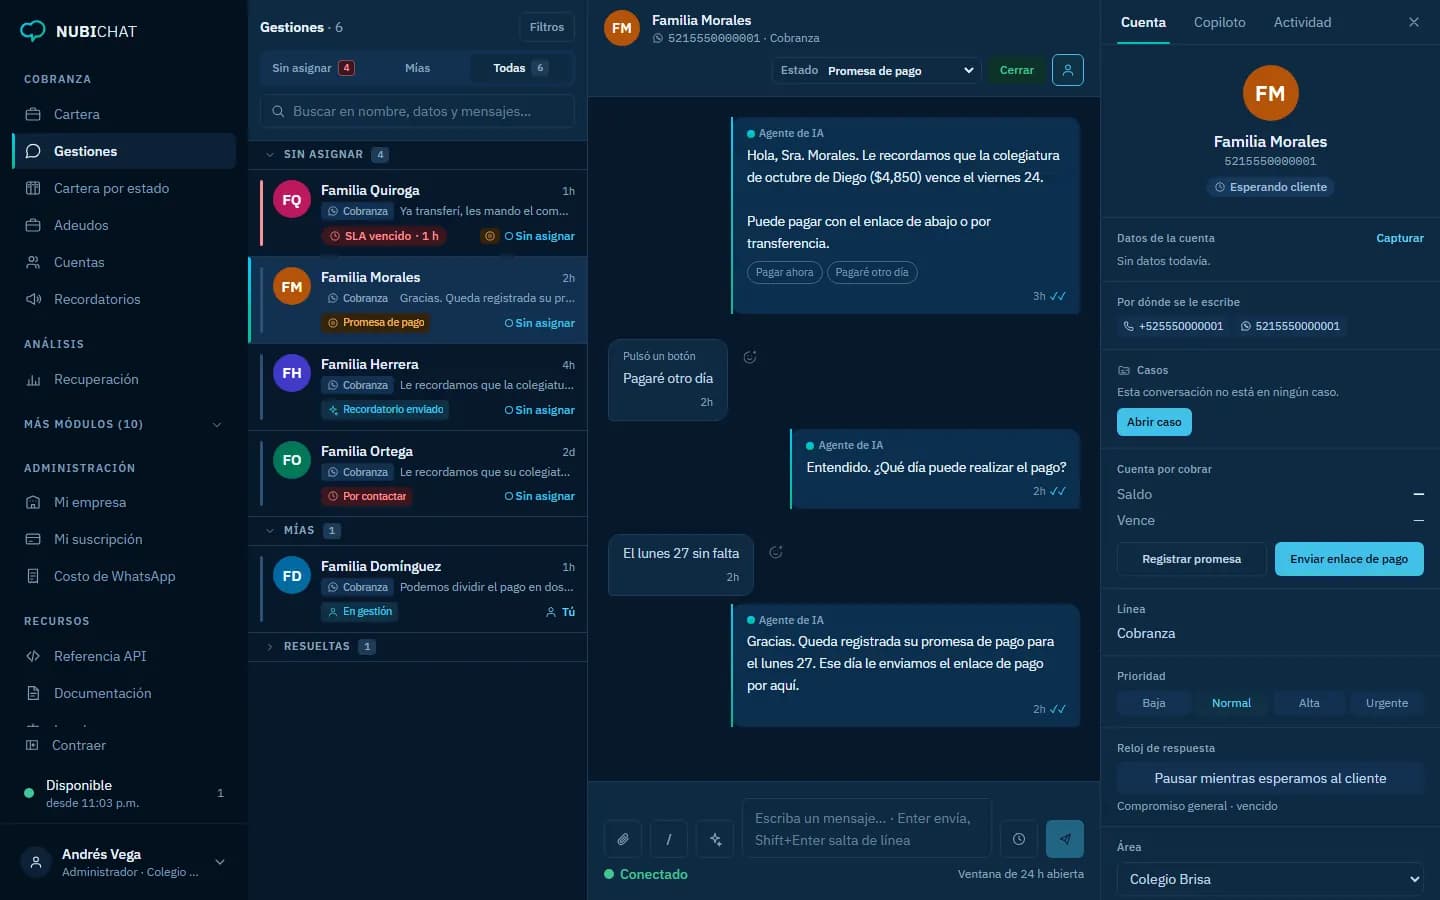Image resolution: width=1440 pixels, height=900 pixels.
Task: Click the 'Pagar ahora' message button
Action: pyautogui.click(x=784, y=272)
